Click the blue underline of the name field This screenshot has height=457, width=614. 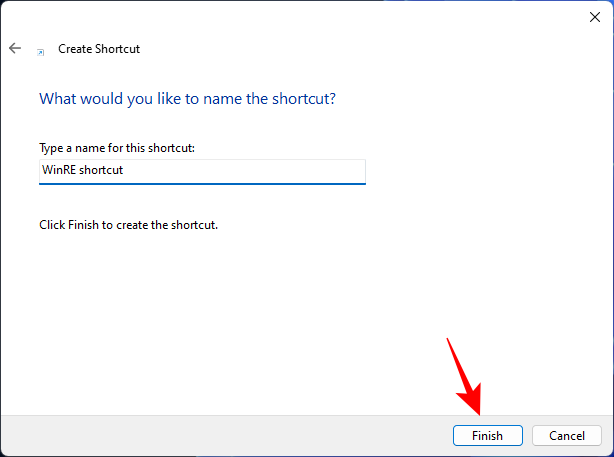pos(202,183)
